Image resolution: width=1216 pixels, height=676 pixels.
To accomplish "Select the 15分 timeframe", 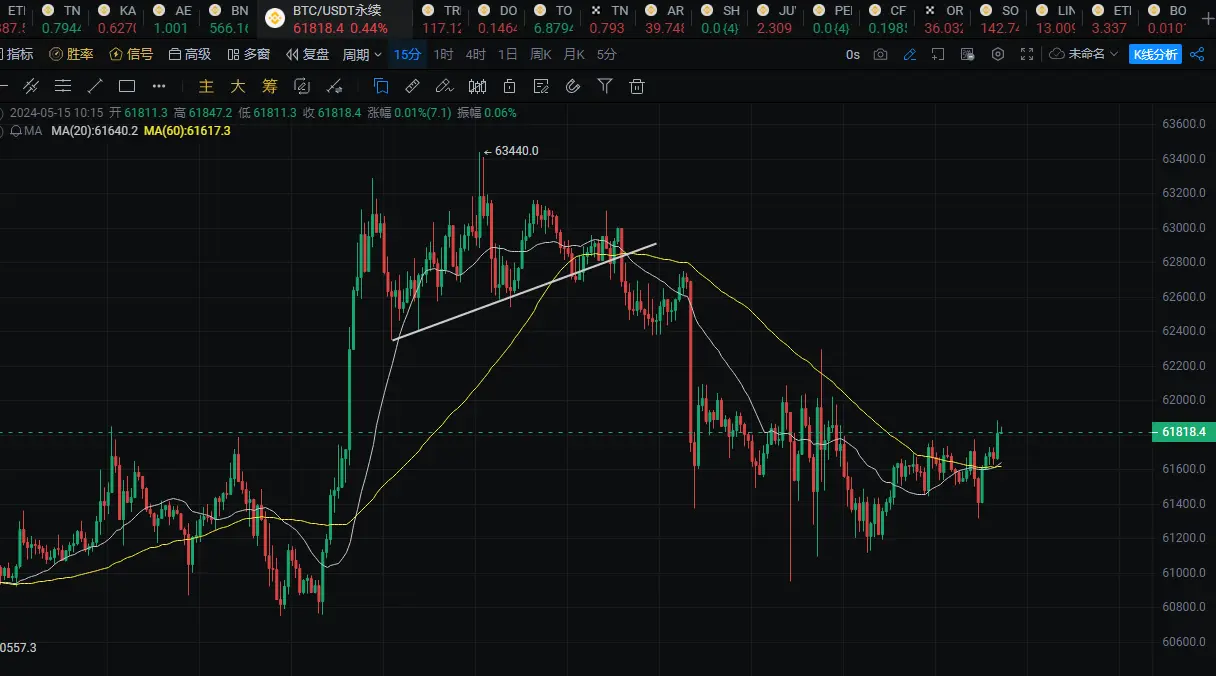I will pos(407,54).
